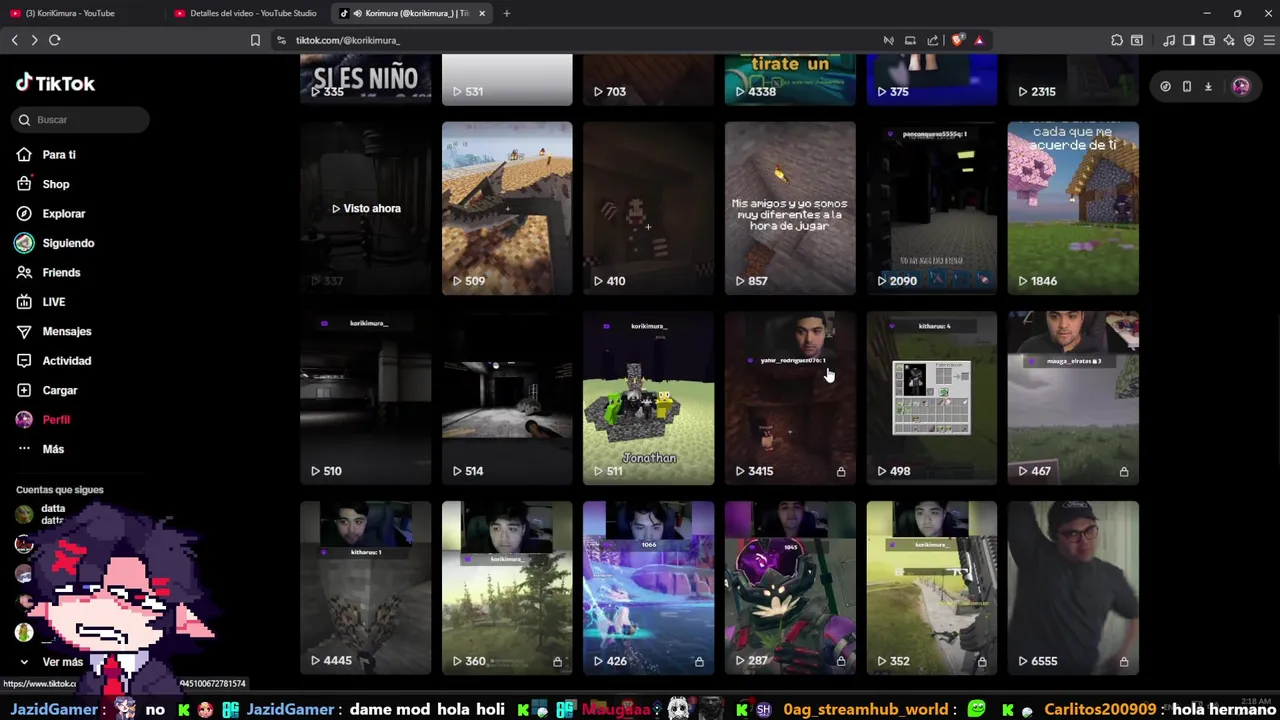Open Jonathan video with 511 views
The image size is (1280, 720).
[x=649, y=398]
